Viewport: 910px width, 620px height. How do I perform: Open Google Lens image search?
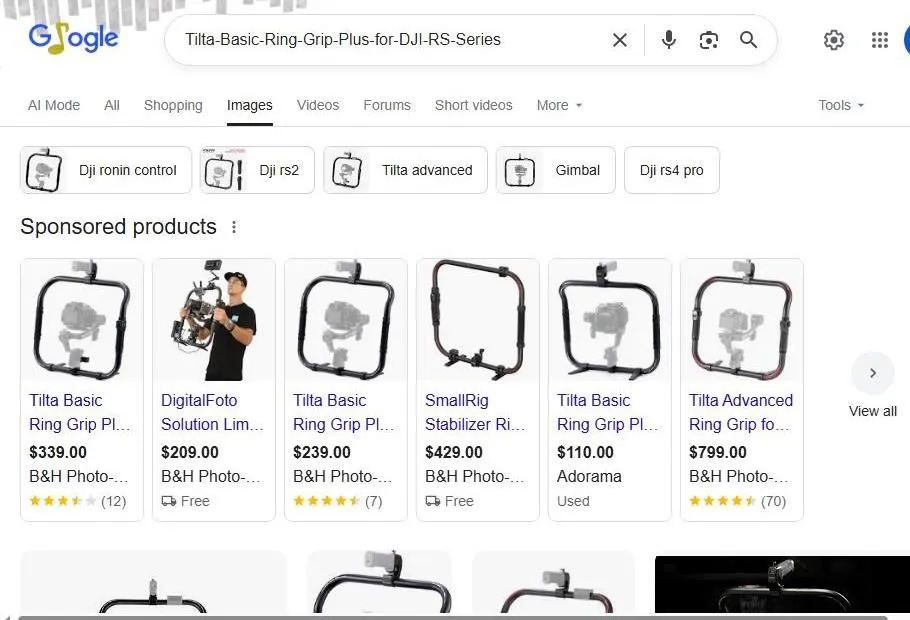coord(708,40)
